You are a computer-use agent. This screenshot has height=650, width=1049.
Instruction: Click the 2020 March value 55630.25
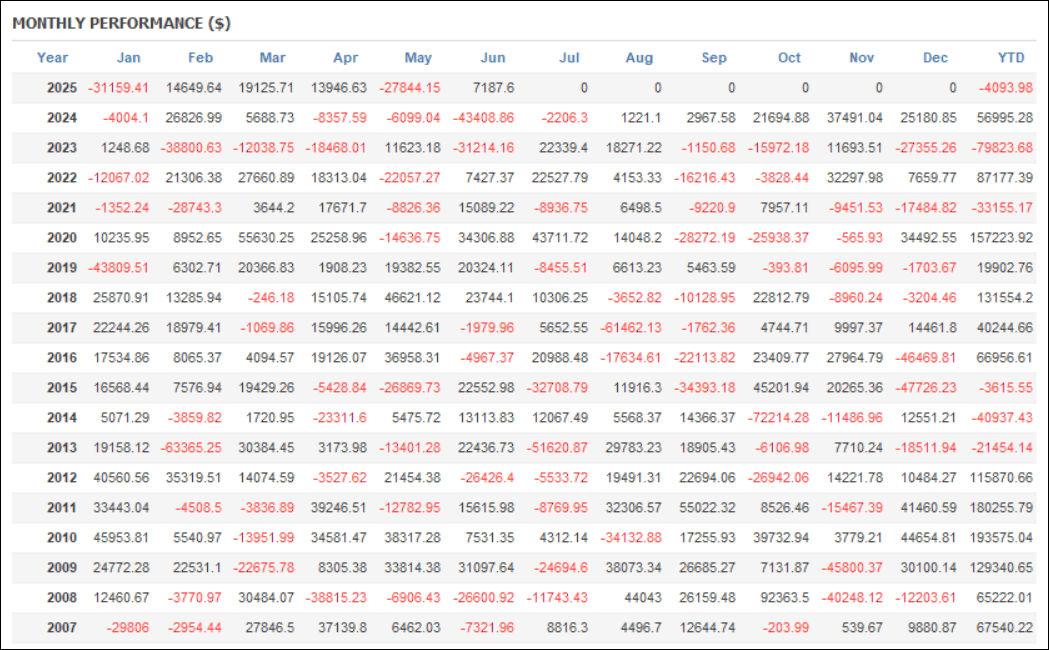266,238
